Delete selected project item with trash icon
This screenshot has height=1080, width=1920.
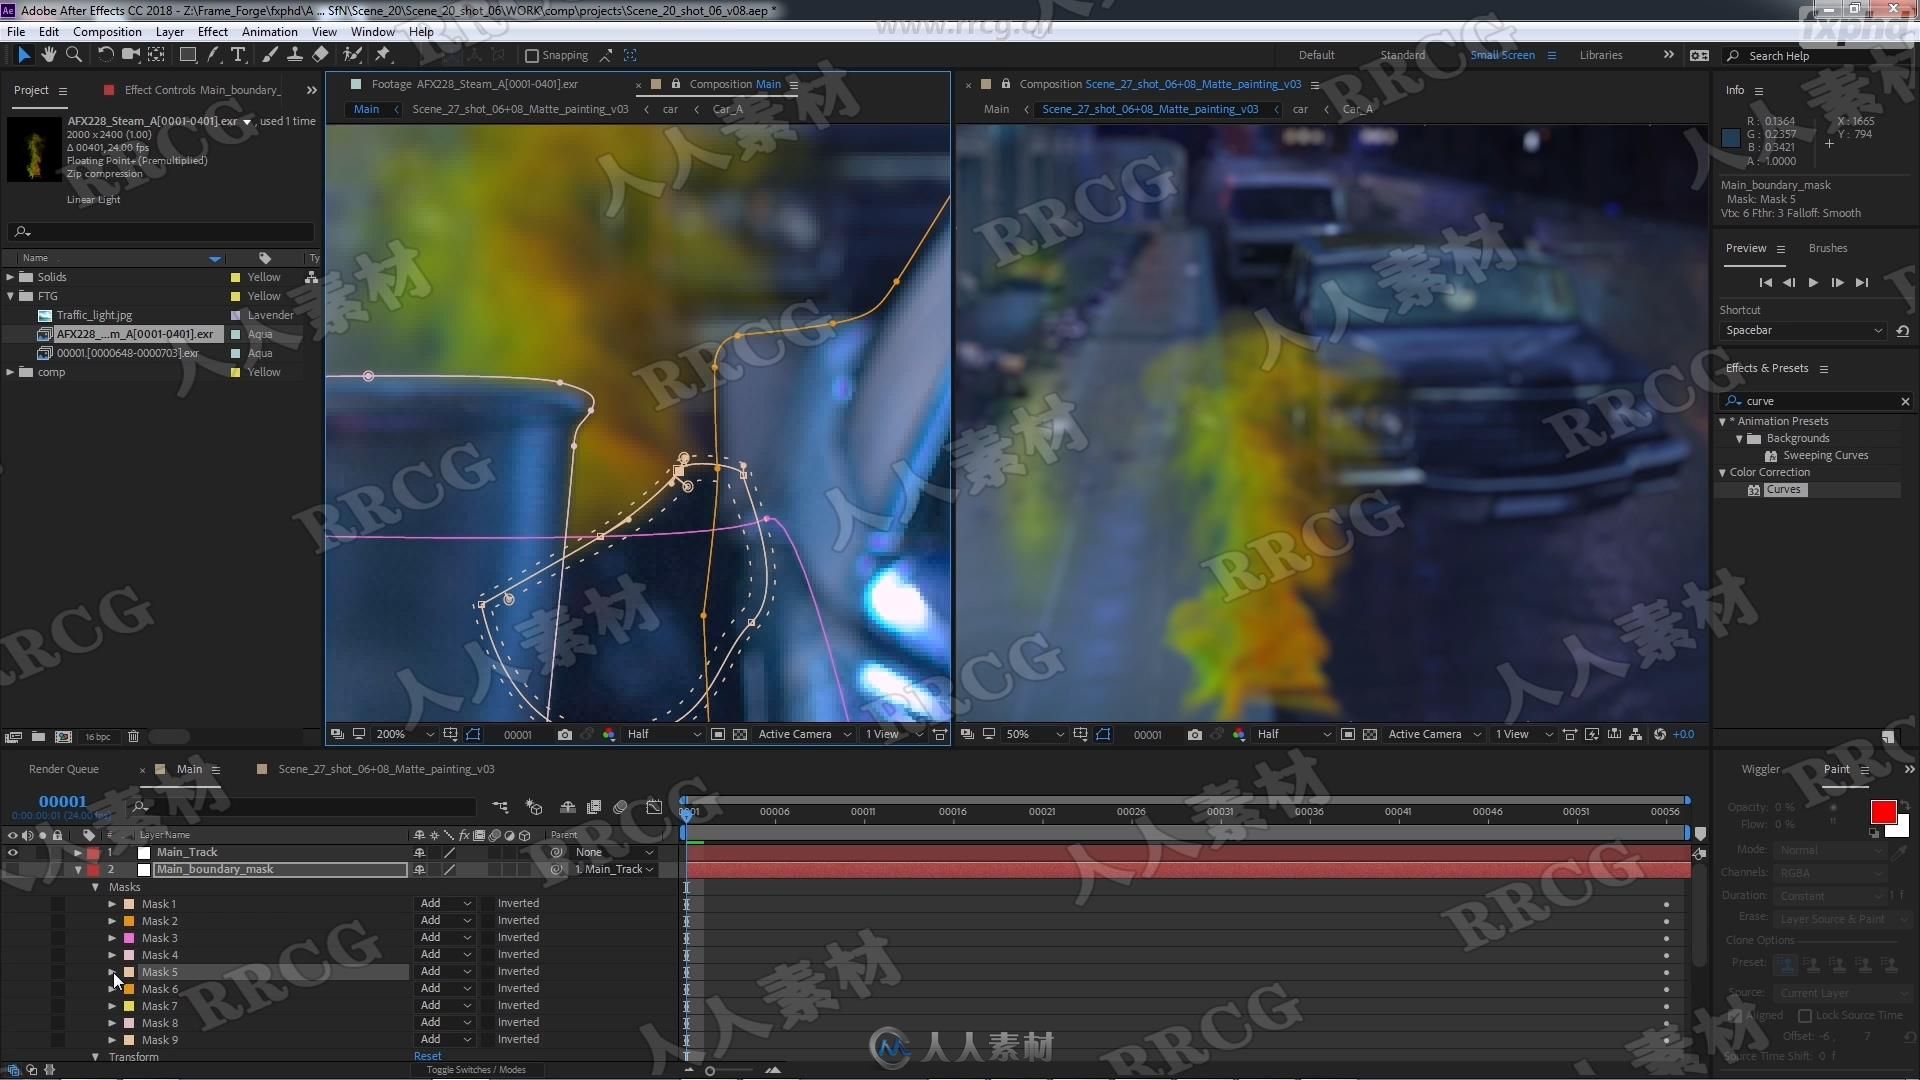point(133,737)
